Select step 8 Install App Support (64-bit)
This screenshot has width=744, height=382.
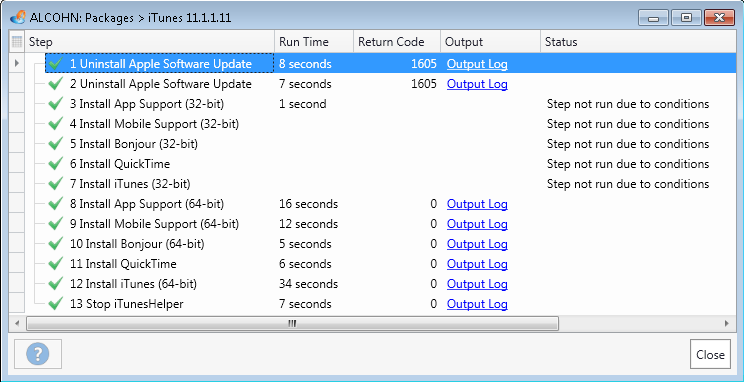pyautogui.click(x=147, y=204)
